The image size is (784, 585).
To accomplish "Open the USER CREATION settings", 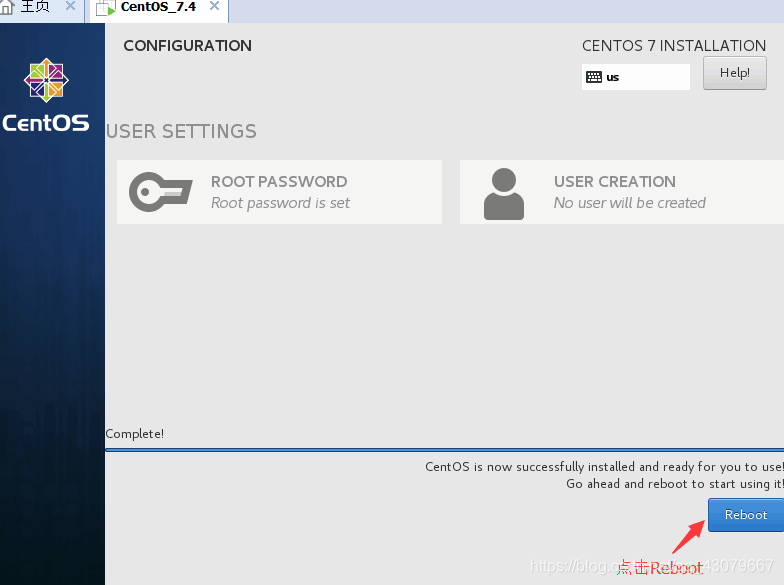I will (x=622, y=192).
